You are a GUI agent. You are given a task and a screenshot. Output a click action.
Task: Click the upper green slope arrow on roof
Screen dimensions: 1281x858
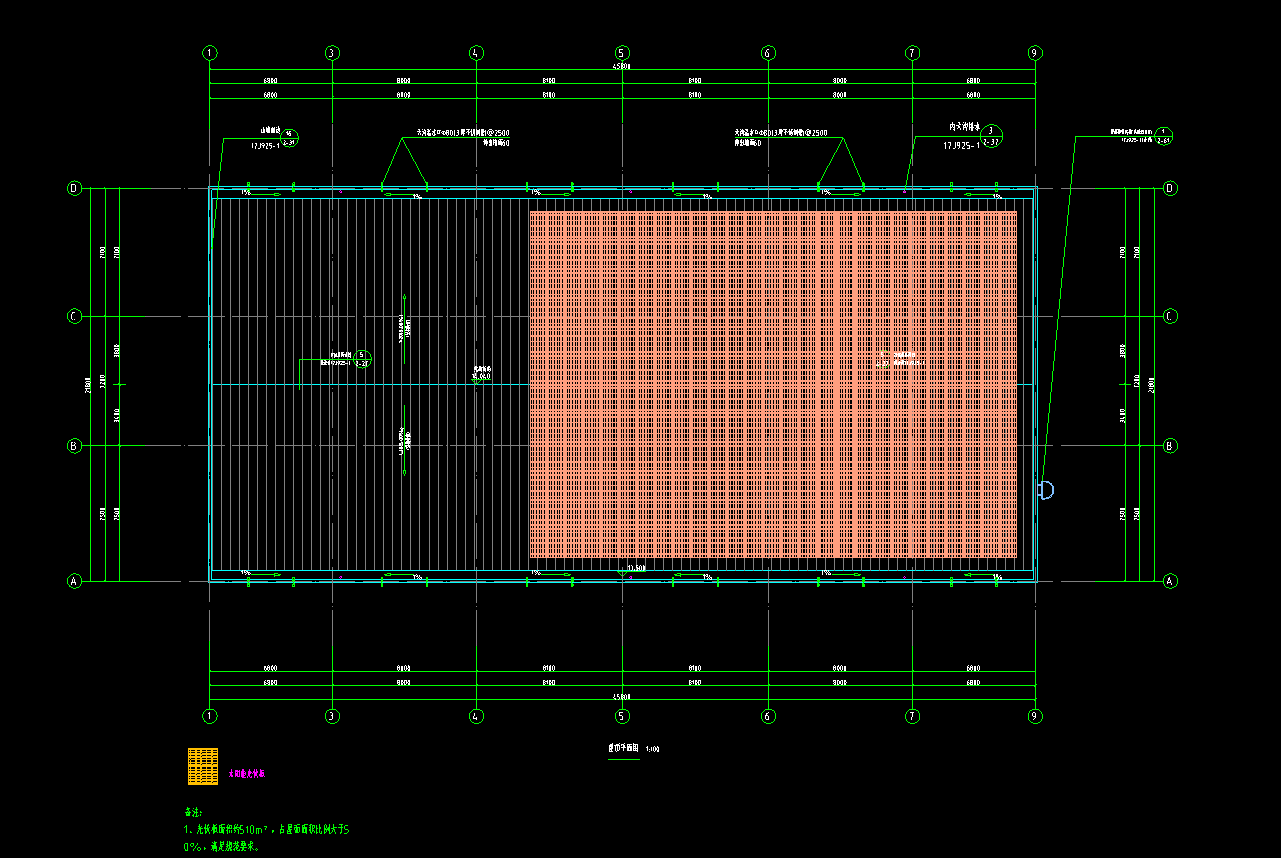click(x=404, y=327)
